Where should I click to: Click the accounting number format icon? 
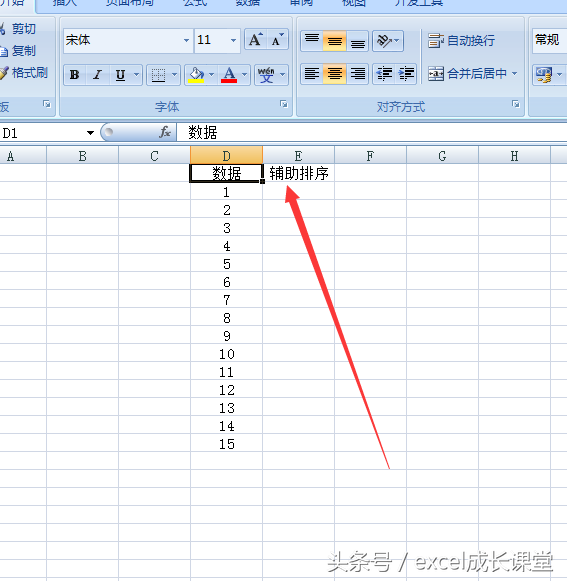544,75
